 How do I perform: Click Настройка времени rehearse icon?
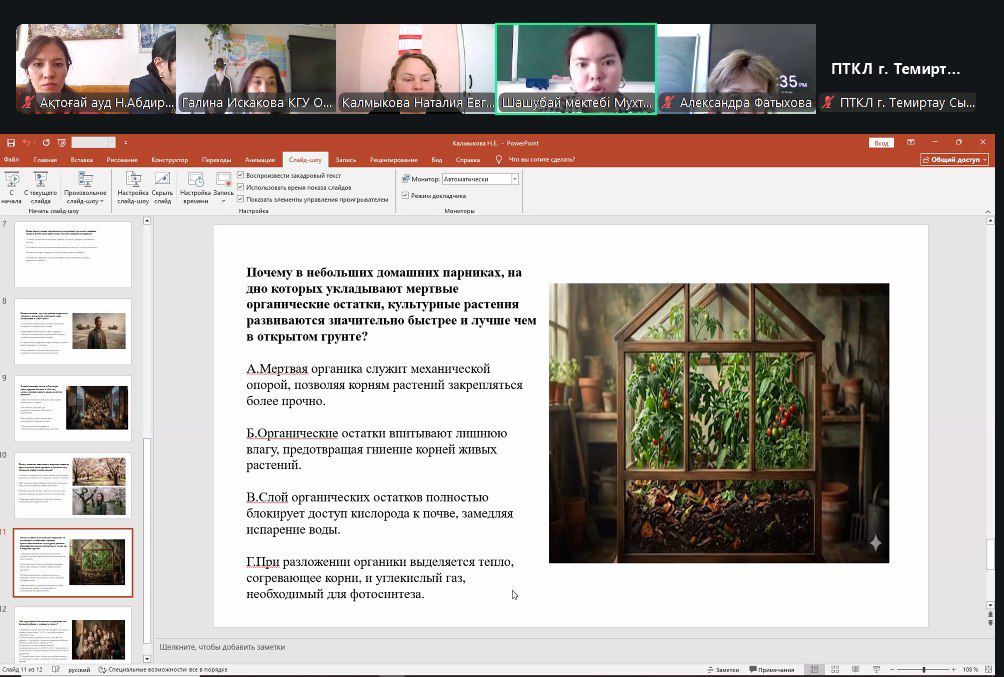[195, 184]
